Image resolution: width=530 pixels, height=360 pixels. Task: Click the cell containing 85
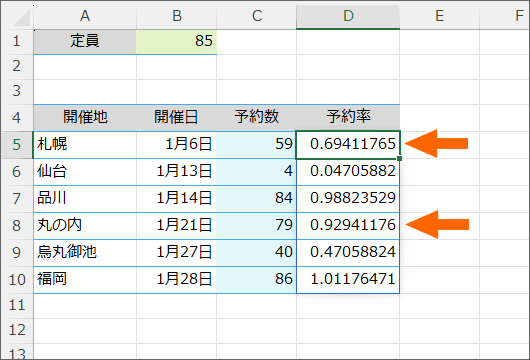click(176, 42)
